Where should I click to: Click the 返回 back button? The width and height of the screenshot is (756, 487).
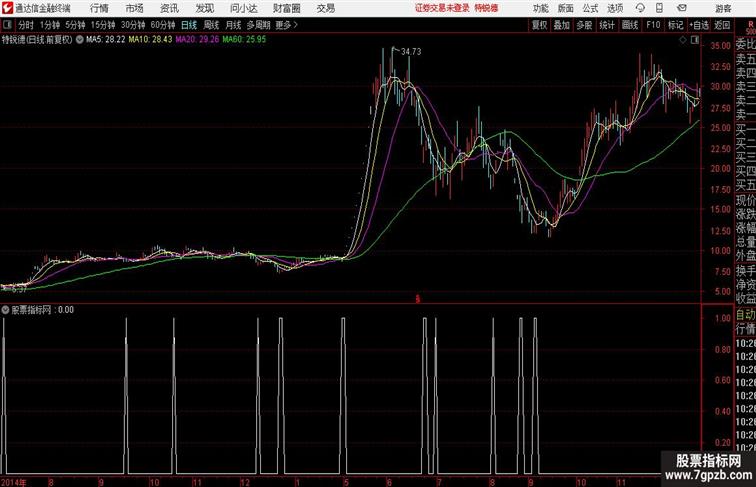(722, 25)
